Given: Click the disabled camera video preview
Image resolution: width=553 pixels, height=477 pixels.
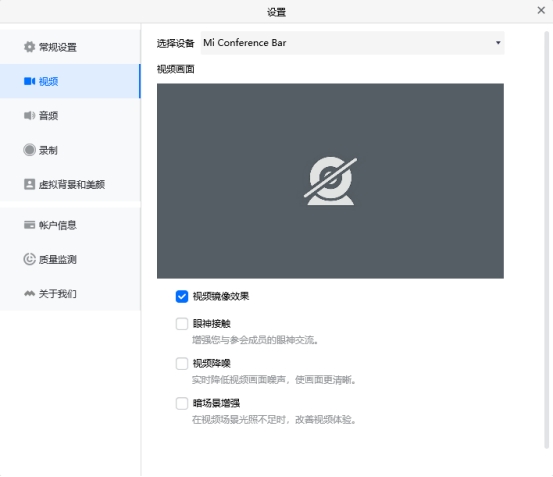Looking at the screenshot, I should click(x=330, y=181).
